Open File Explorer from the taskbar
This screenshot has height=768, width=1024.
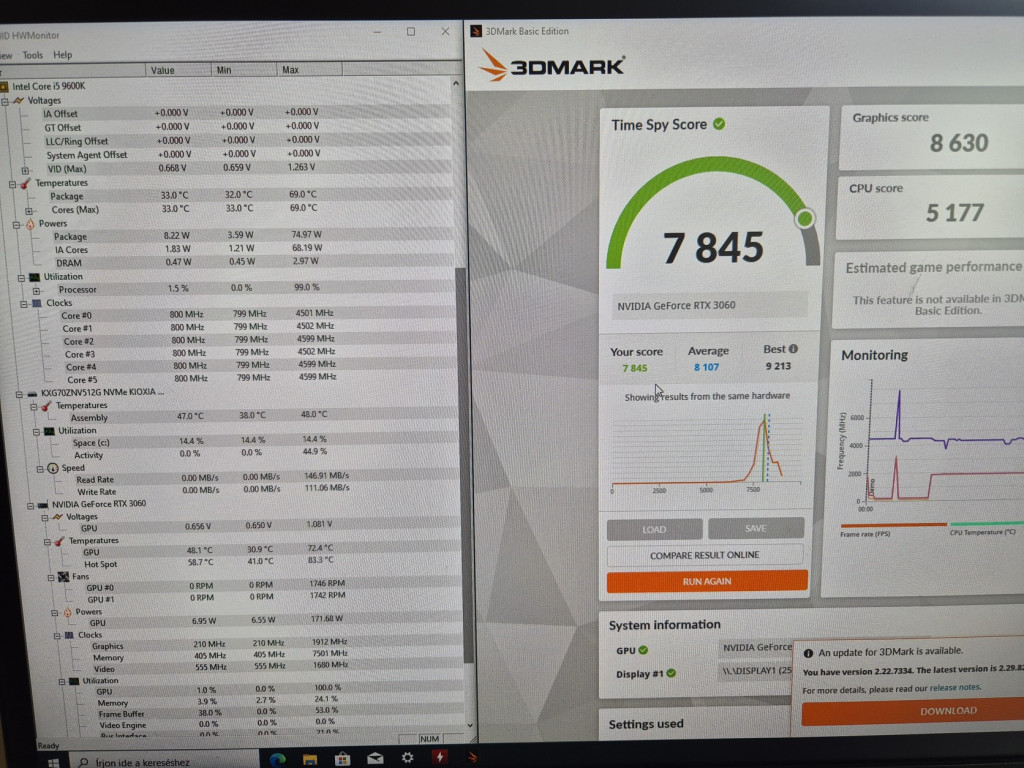[310, 759]
